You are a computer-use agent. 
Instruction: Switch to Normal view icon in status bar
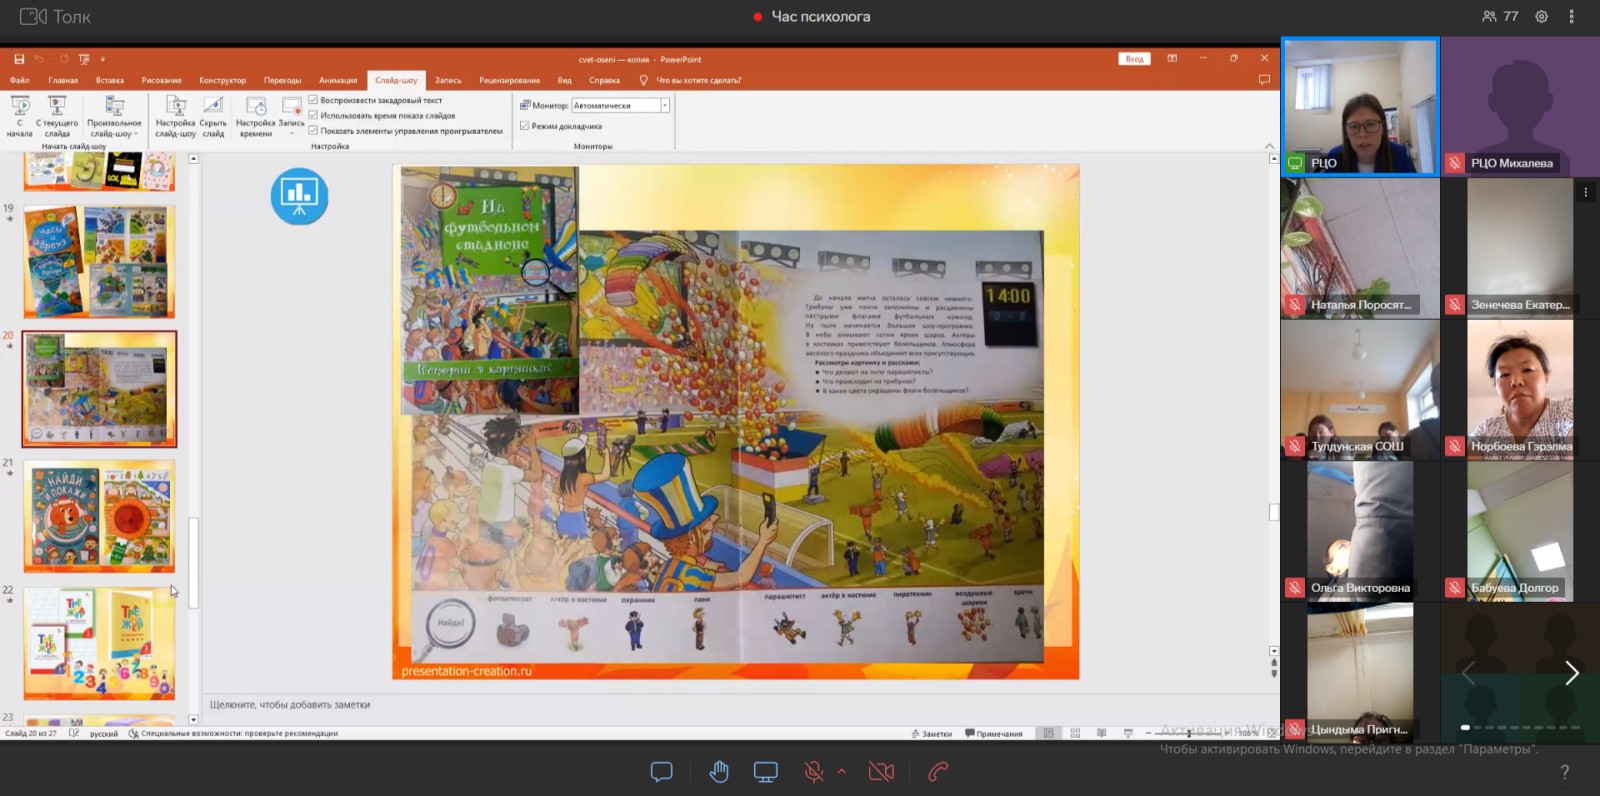[1048, 733]
